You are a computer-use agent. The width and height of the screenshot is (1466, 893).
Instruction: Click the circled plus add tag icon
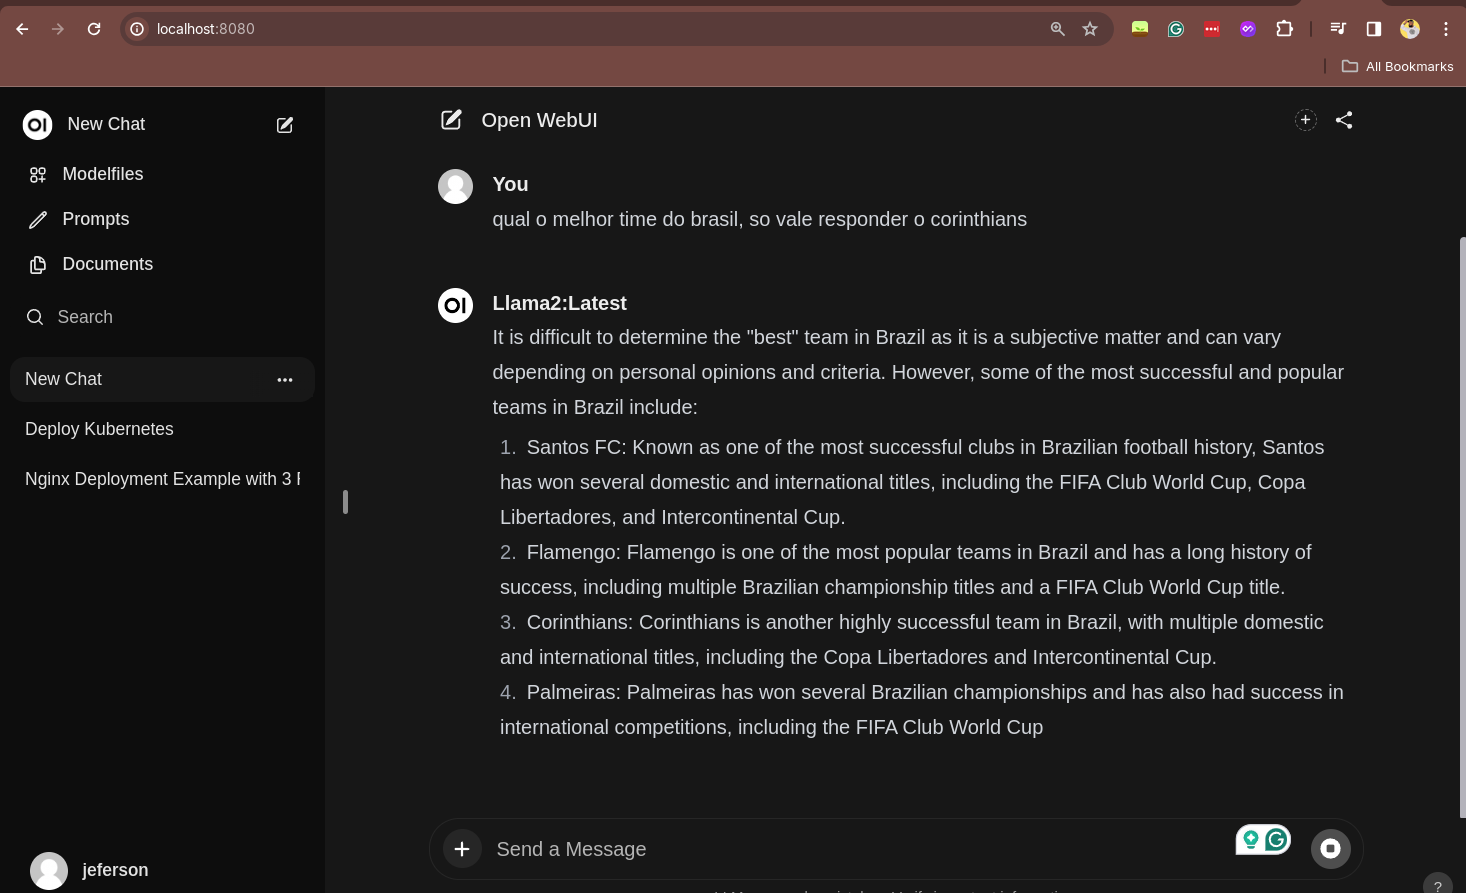[1306, 120]
